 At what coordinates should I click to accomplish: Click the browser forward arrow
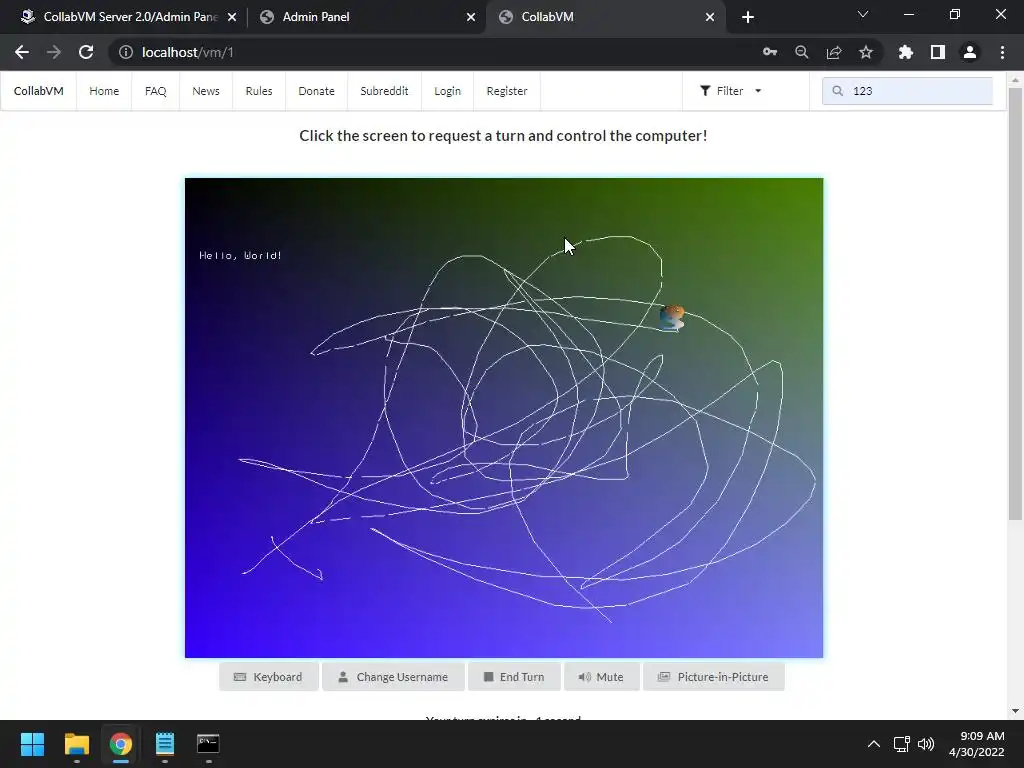[x=54, y=52]
